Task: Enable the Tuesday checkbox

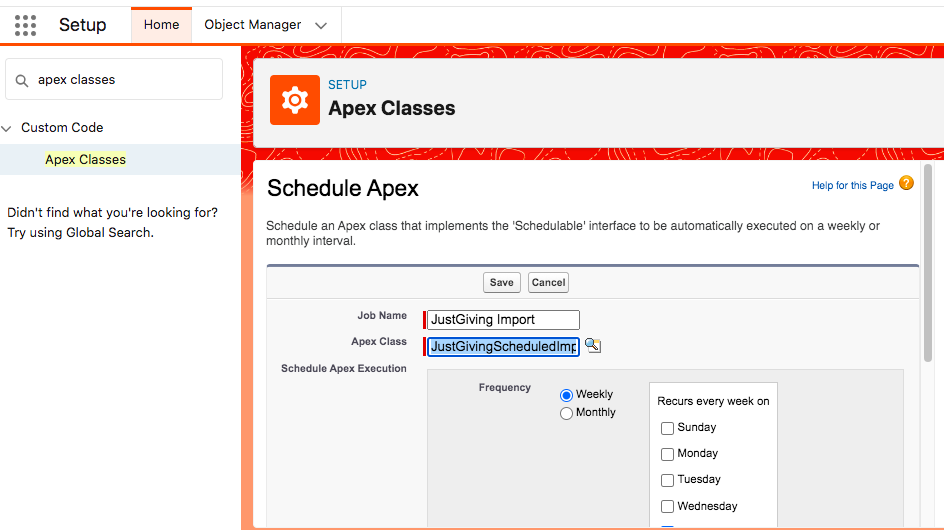Action: point(667,480)
